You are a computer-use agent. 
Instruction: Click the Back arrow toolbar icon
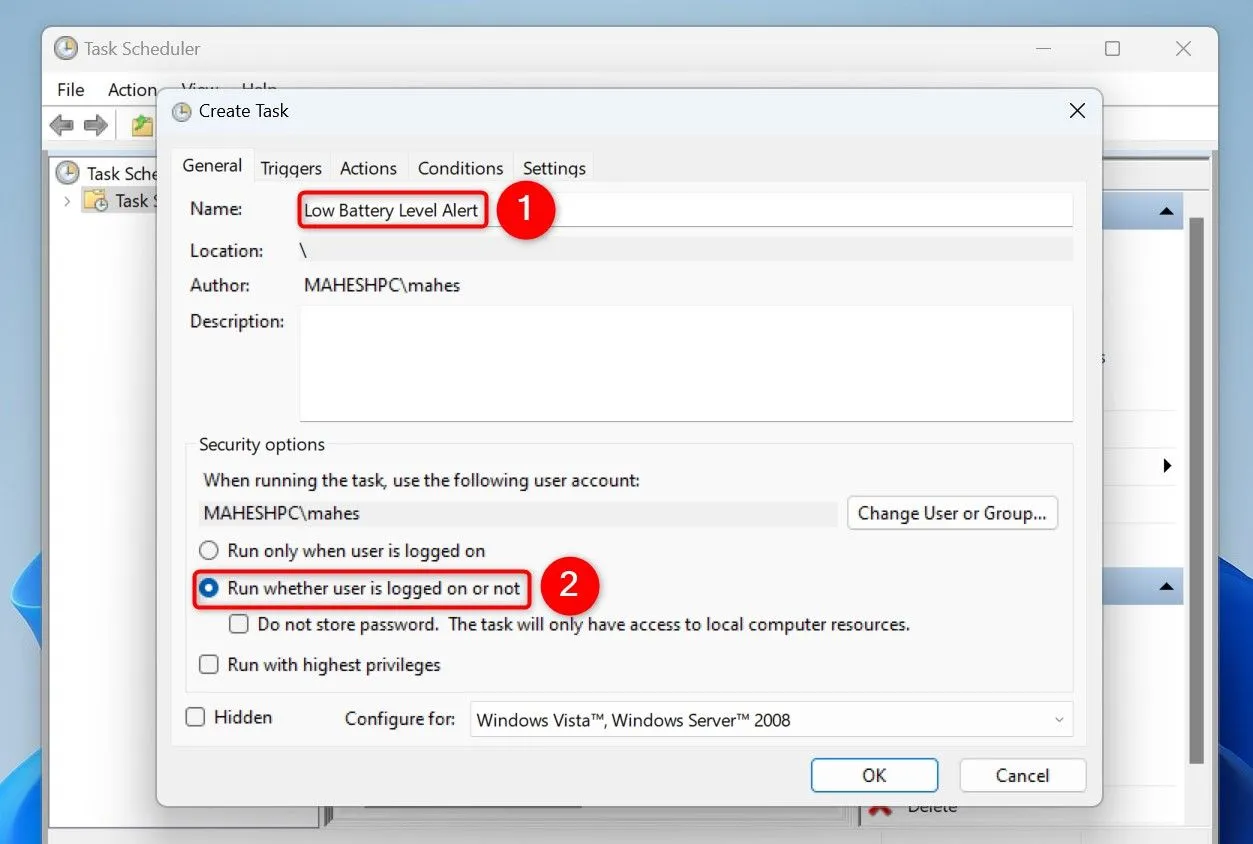[x=62, y=125]
